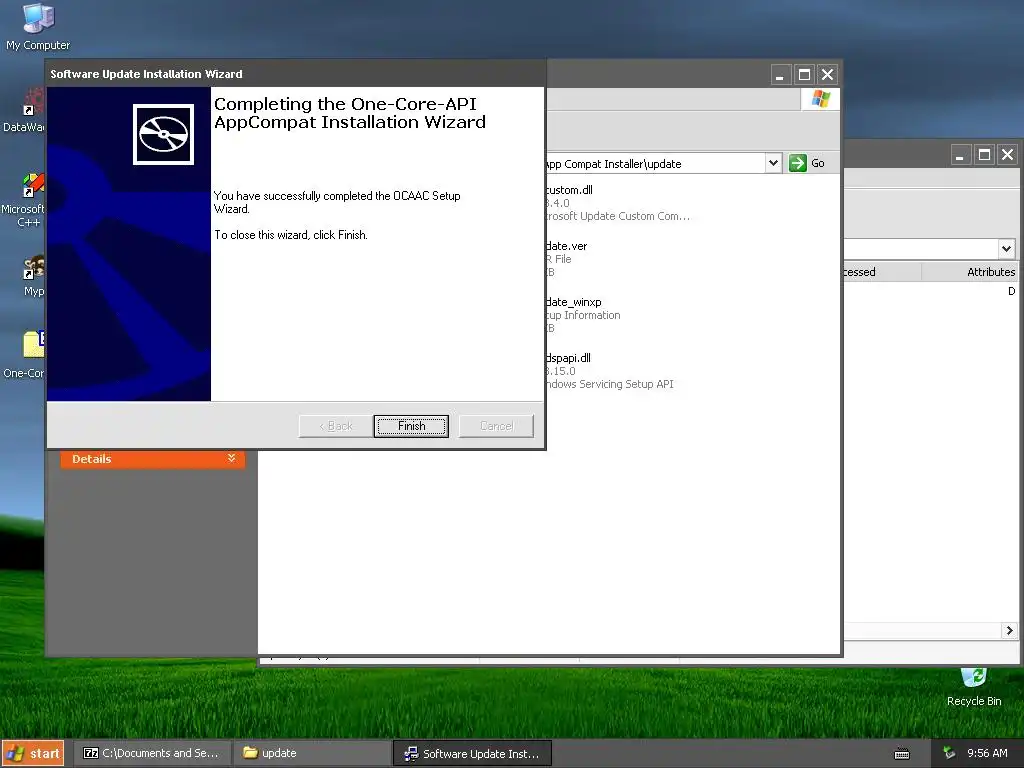Open the One-Core folder icon on desktop

24,355
